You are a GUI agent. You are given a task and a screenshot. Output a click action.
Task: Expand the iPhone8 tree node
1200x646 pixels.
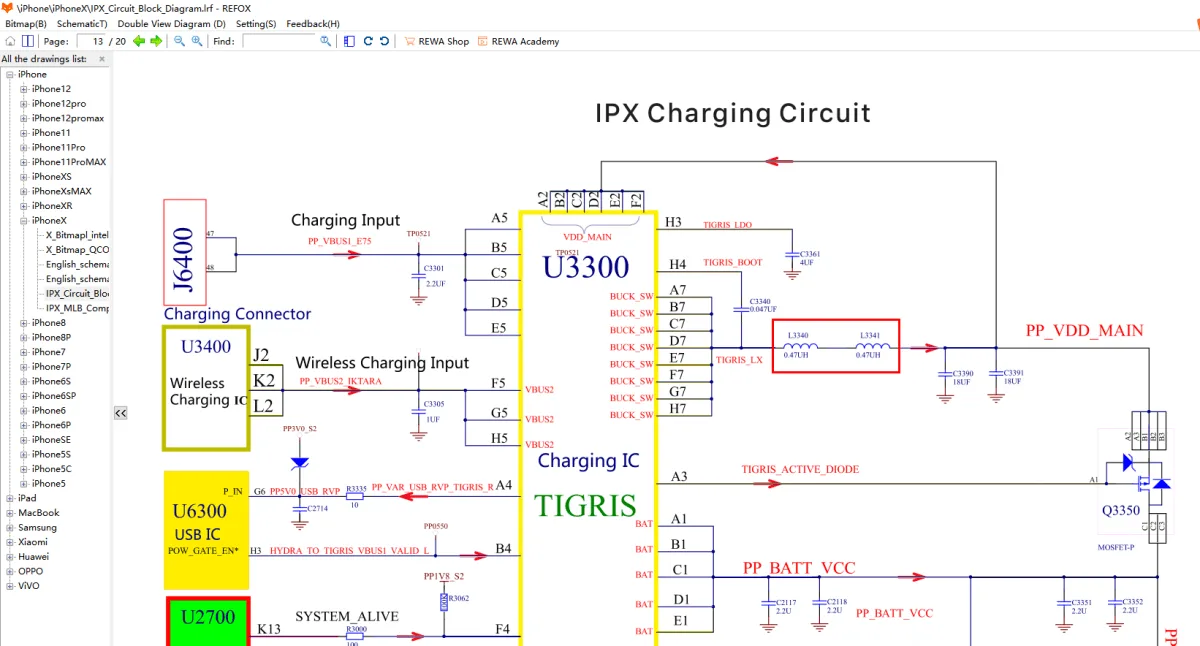pos(24,323)
